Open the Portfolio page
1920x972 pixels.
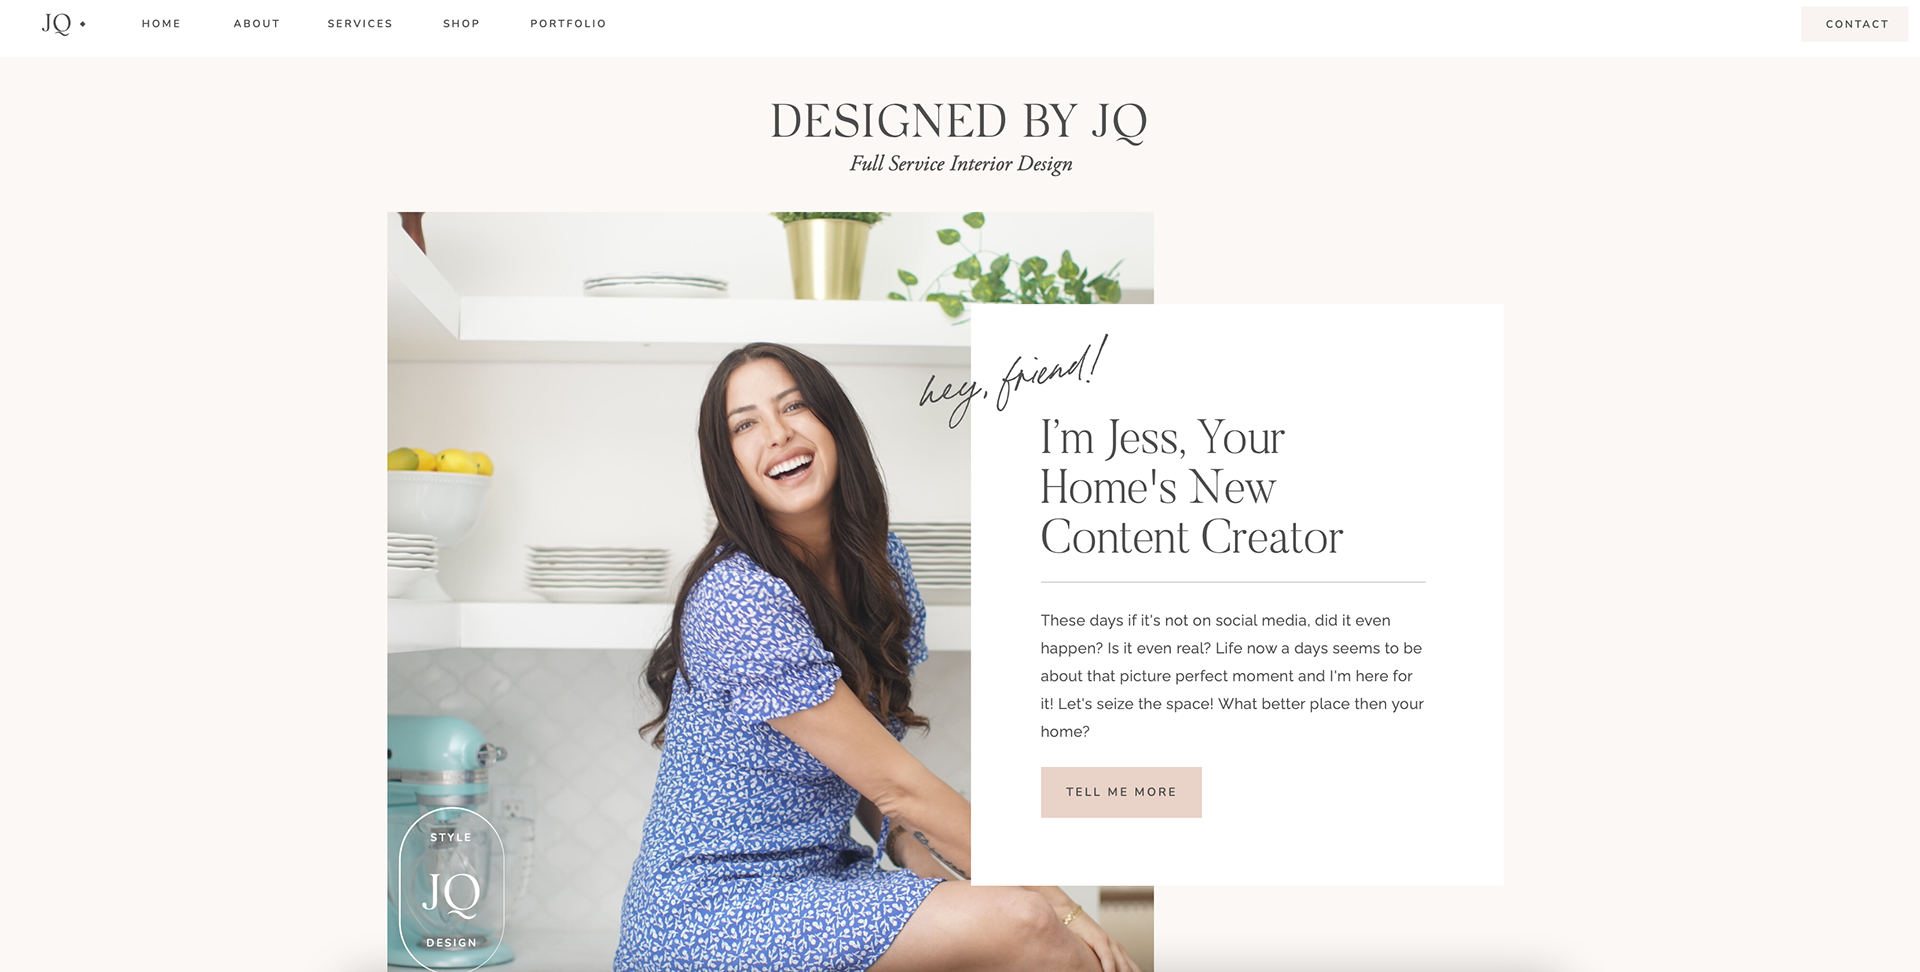(x=568, y=24)
